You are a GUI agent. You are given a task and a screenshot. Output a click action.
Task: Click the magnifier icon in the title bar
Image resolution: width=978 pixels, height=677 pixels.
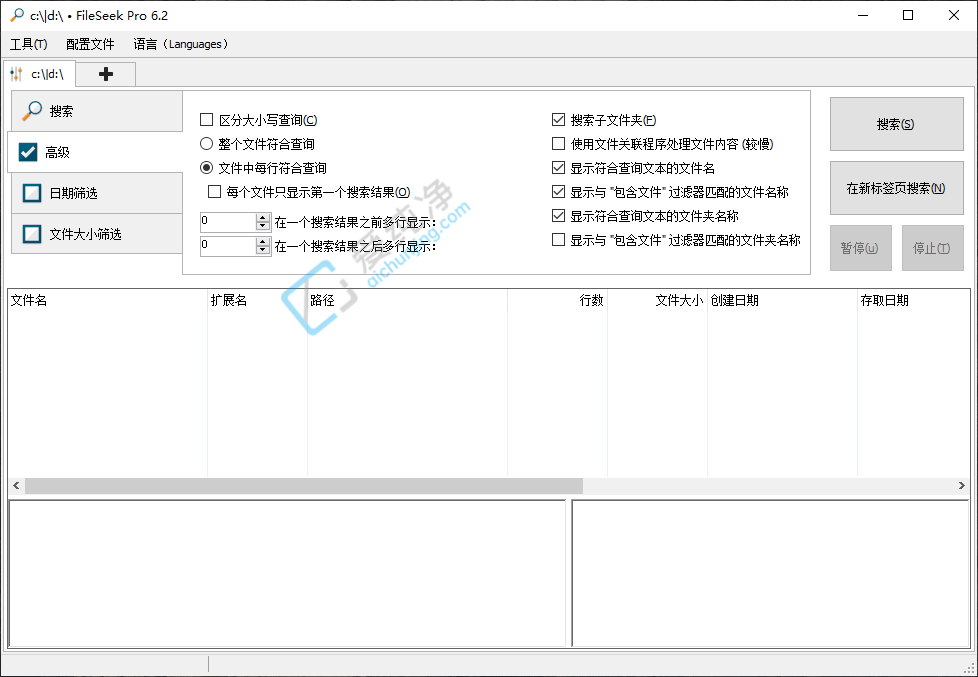(16, 15)
